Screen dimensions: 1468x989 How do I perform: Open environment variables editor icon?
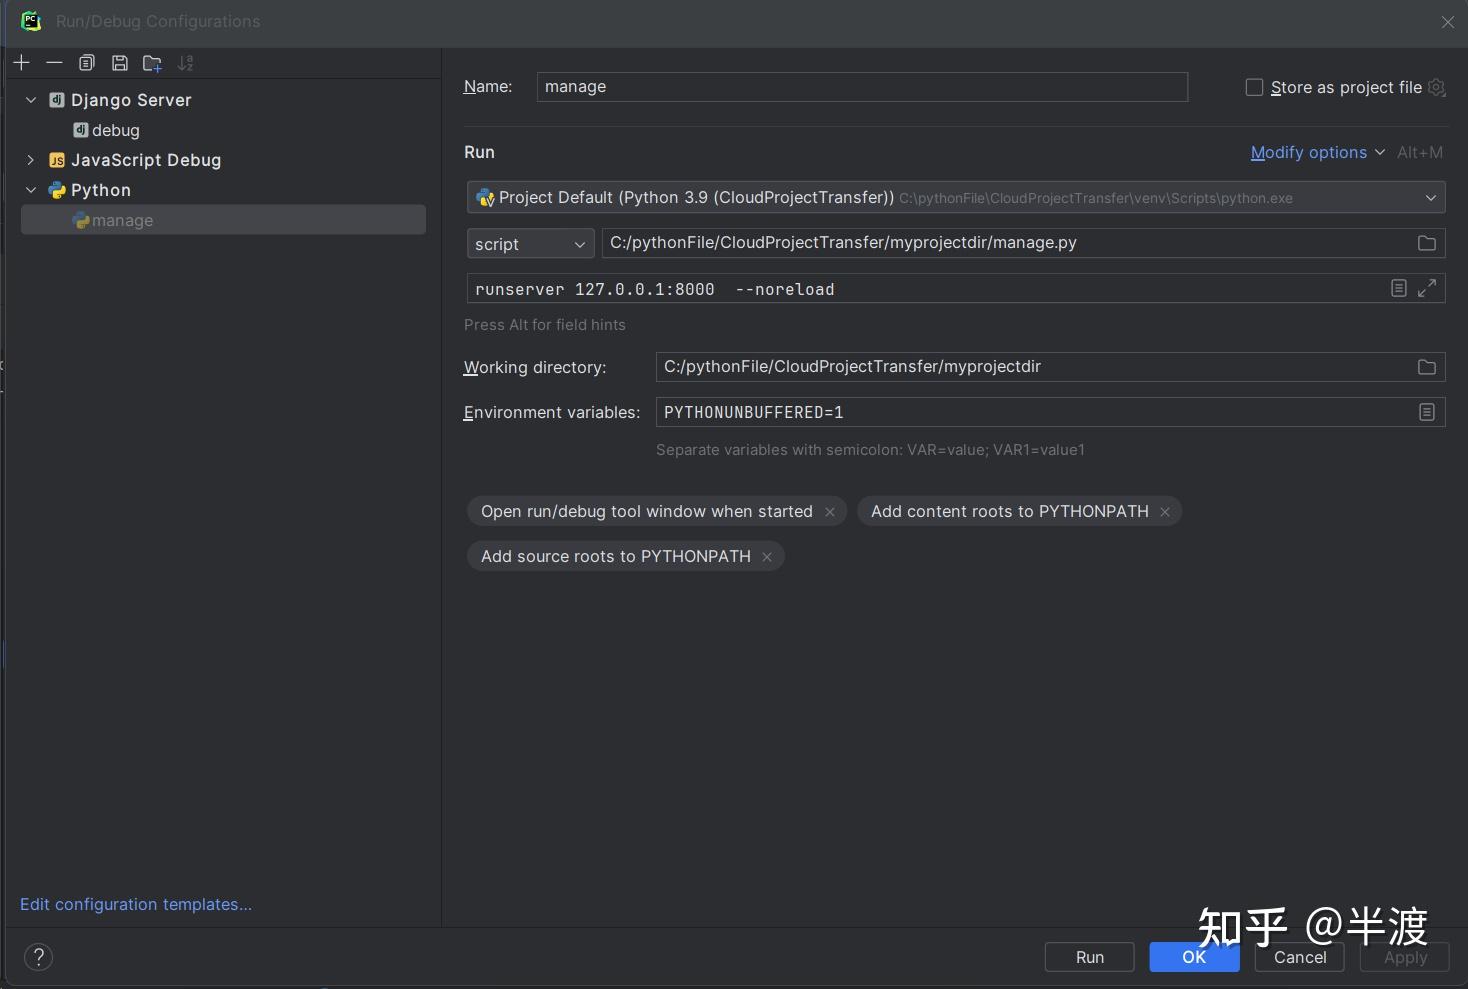point(1426,412)
